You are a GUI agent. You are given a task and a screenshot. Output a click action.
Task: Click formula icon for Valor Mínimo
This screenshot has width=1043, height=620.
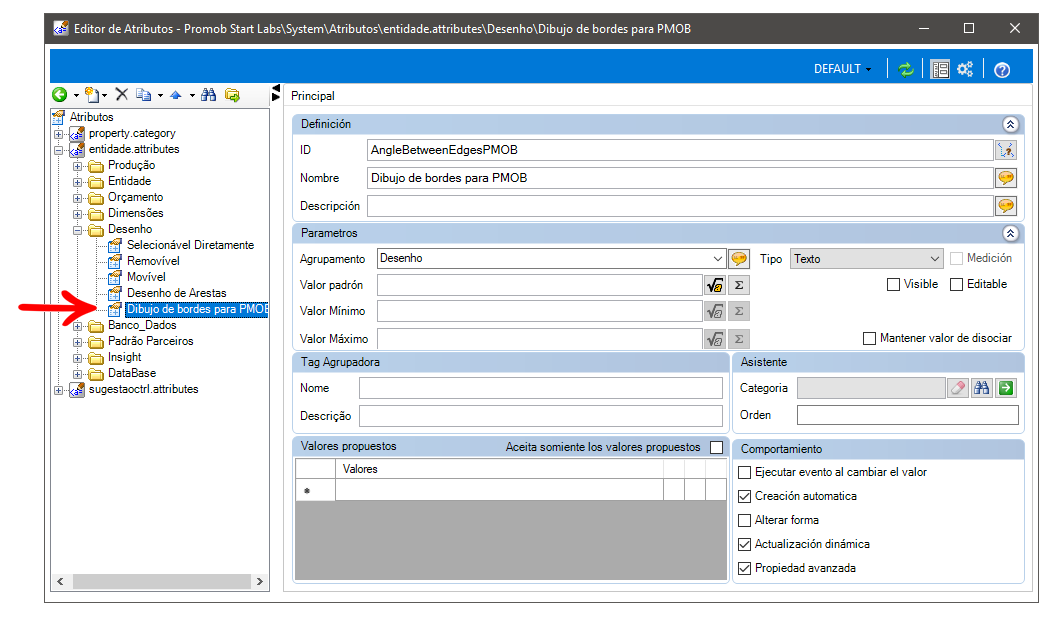click(714, 311)
